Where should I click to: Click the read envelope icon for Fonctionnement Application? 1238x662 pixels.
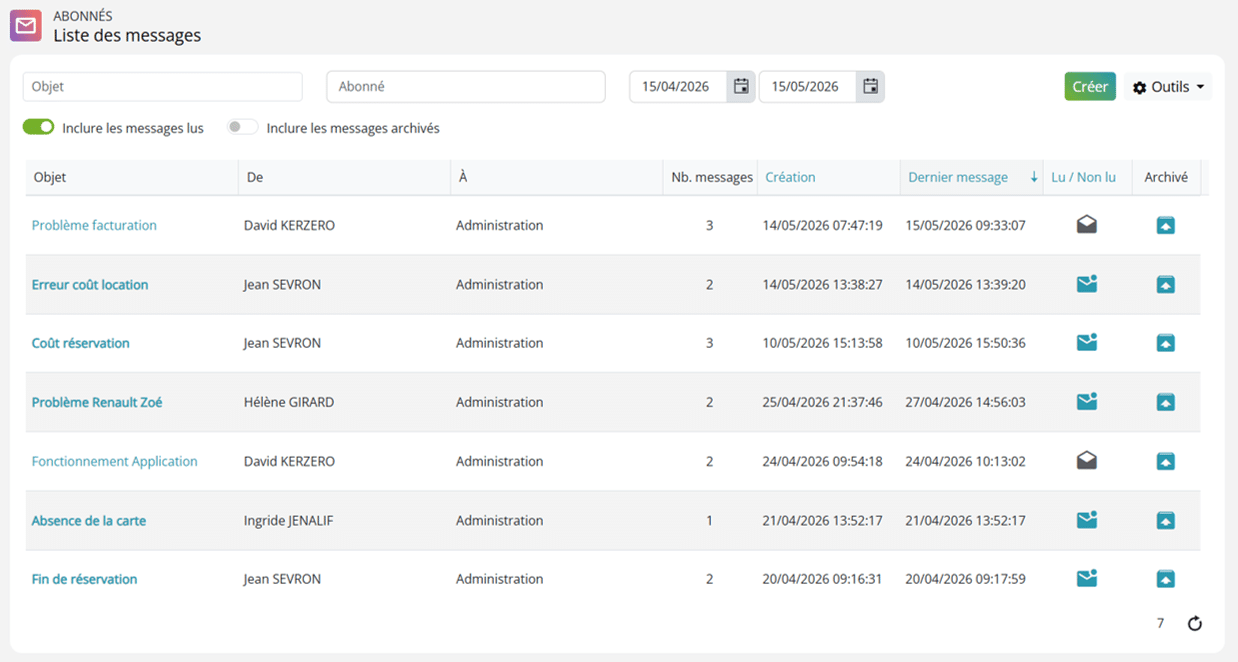1087,461
